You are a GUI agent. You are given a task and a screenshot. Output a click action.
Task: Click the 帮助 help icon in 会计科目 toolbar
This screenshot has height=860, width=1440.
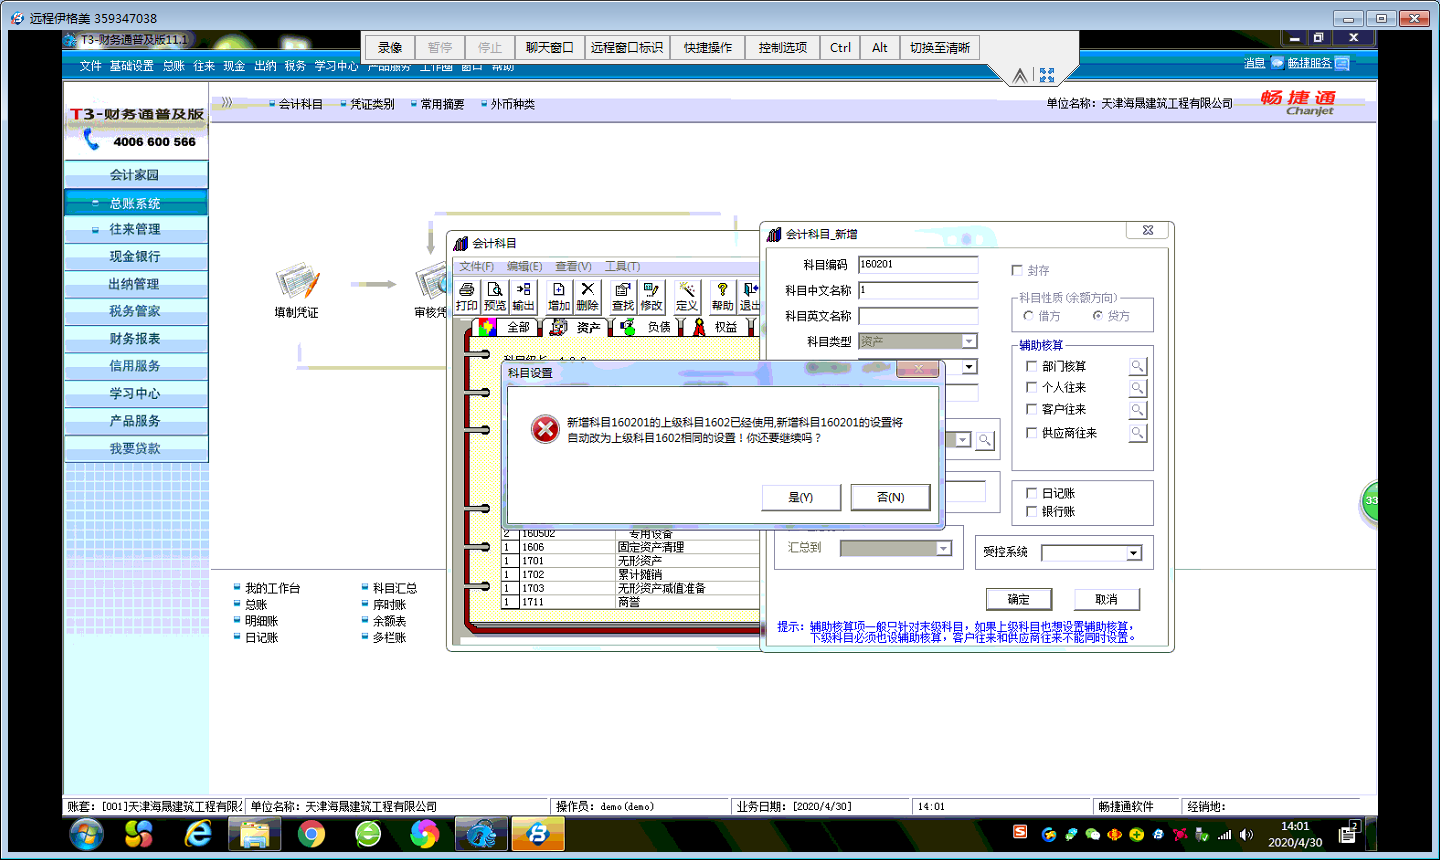pos(722,296)
